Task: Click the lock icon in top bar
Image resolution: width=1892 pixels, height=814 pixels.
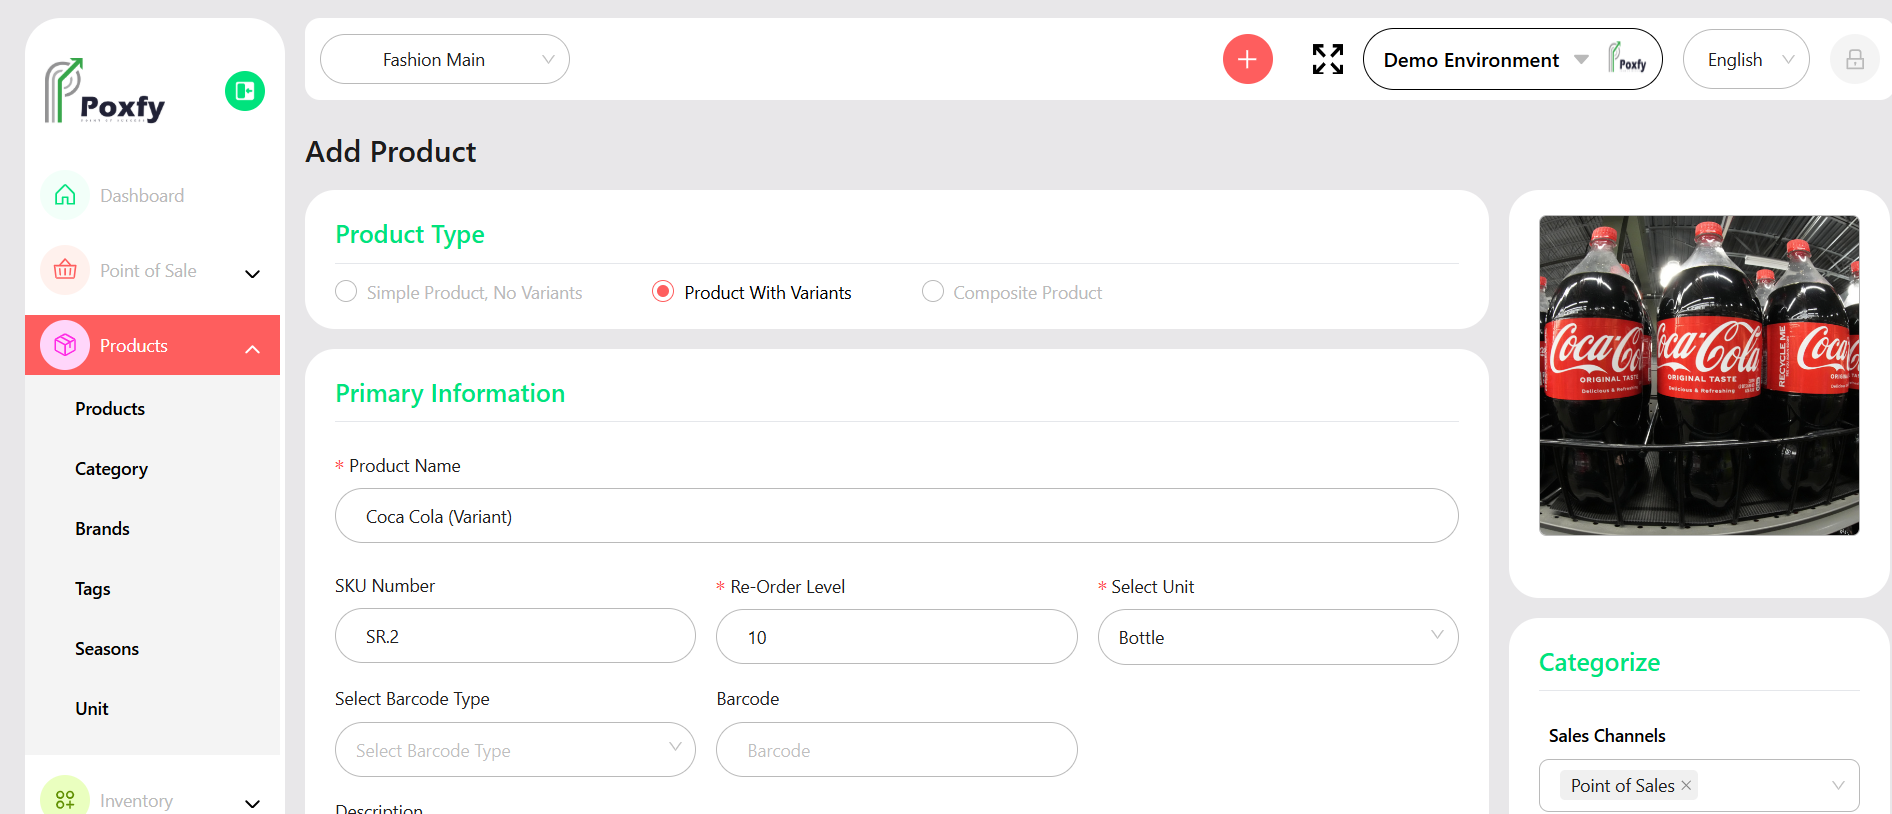Action: coord(1855,59)
